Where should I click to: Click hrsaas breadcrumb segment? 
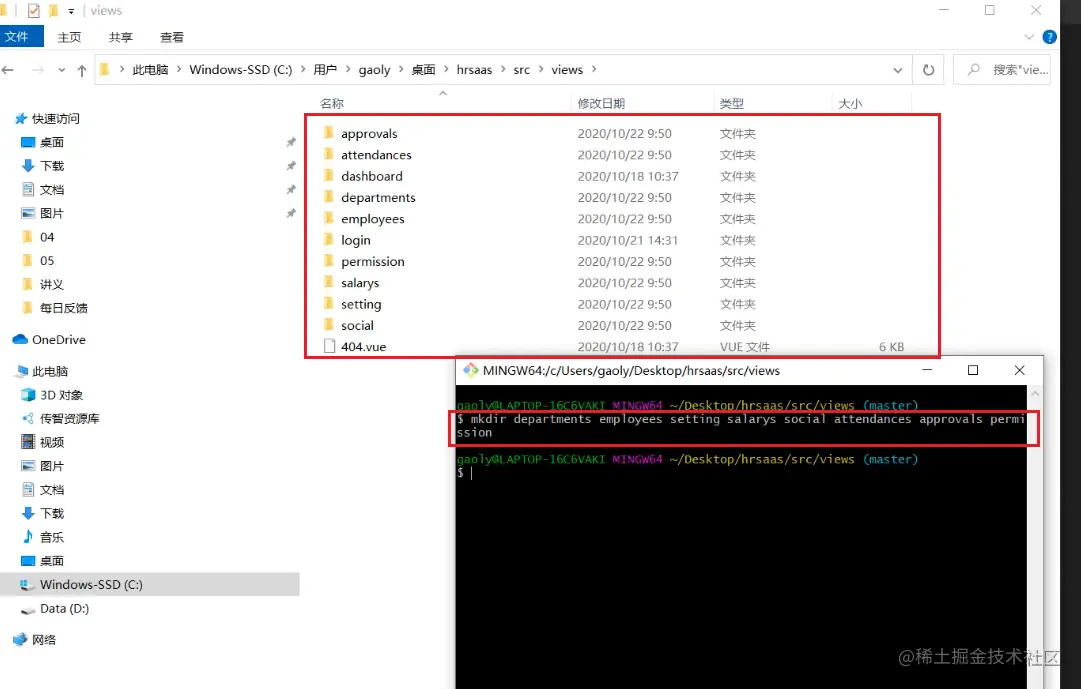[x=474, y=70]
